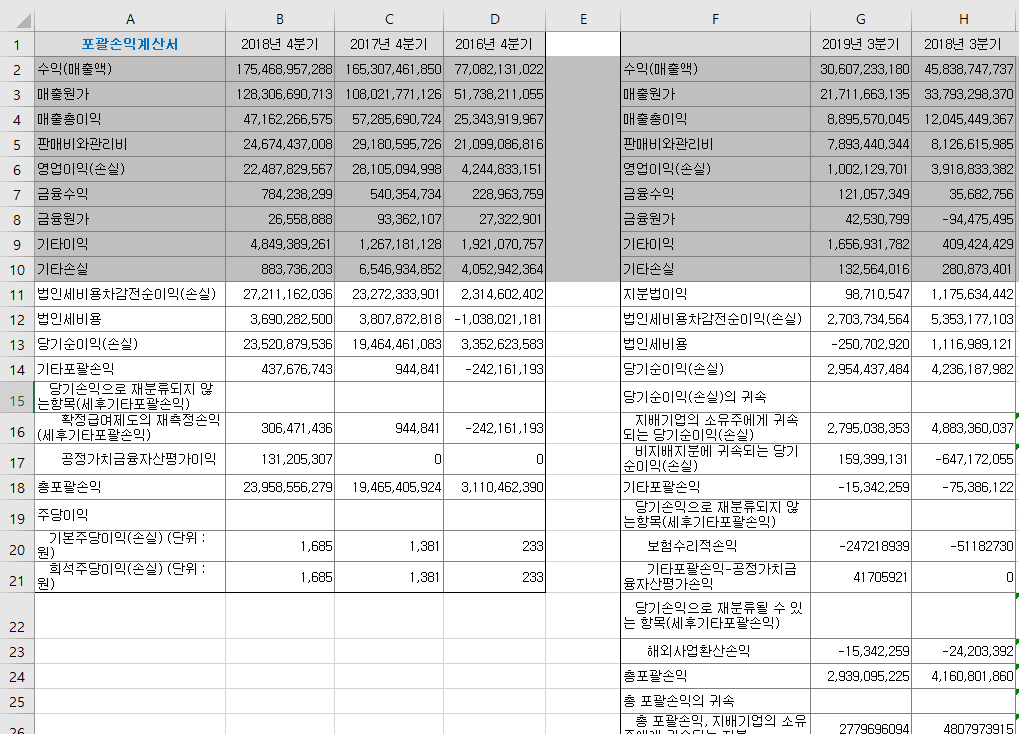The image size is (1019, 734).
Task: Click 영업이익(손실) label in column A
Action: pyautogui.click(x=130, y=169)
